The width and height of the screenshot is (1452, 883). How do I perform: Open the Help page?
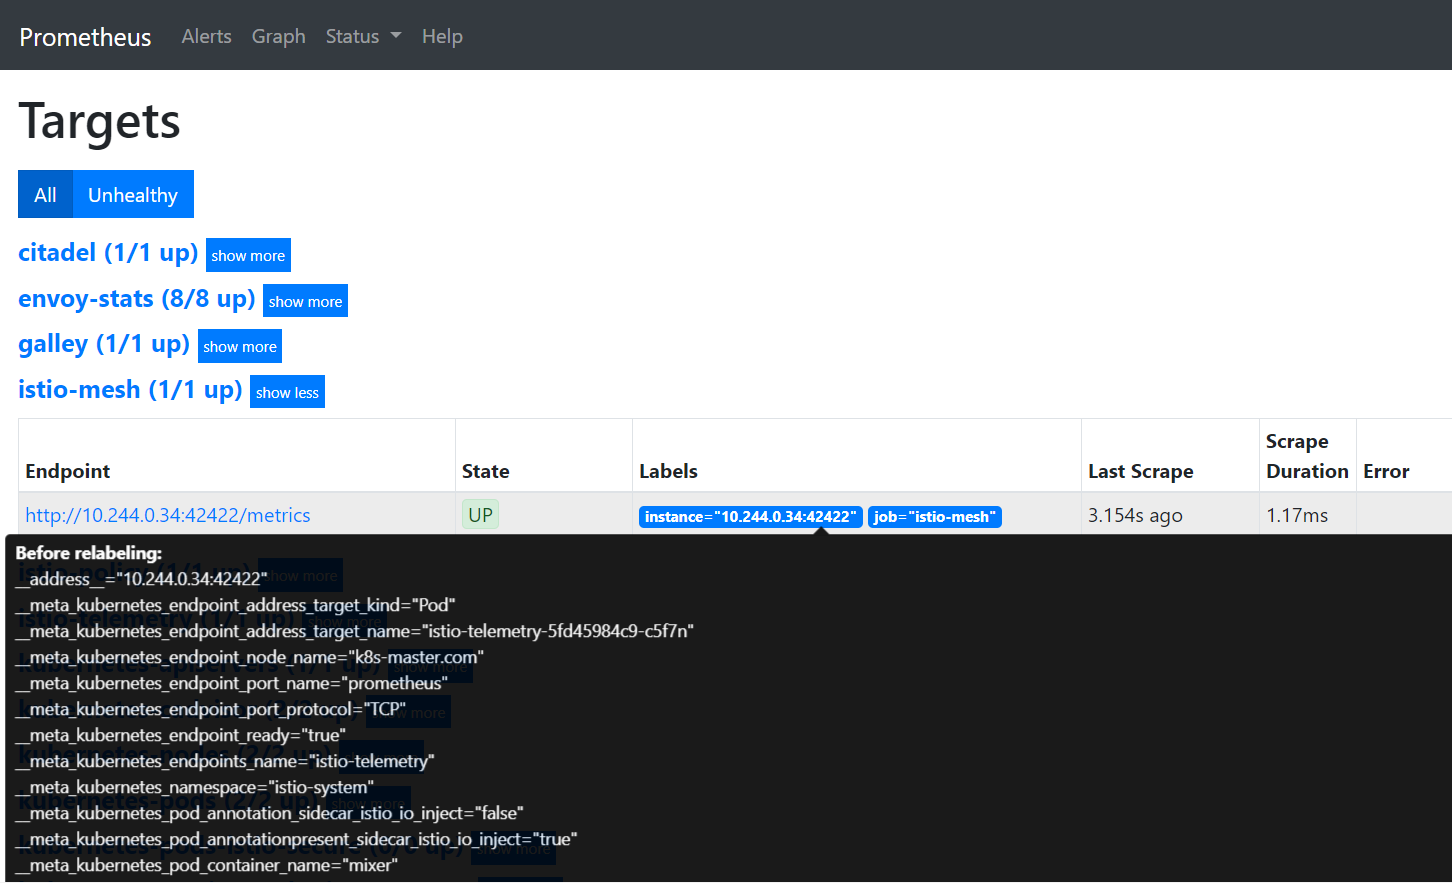(442, 36)
